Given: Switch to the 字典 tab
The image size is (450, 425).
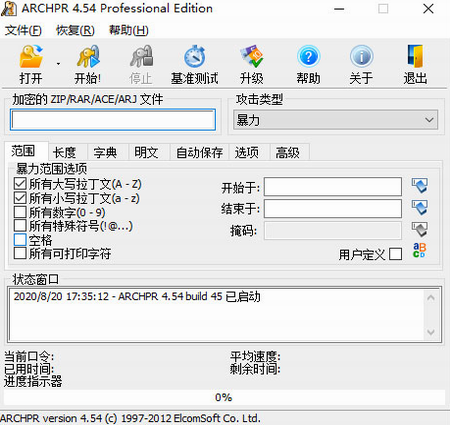Looking at the screenshot, I should tap(105, 153).
